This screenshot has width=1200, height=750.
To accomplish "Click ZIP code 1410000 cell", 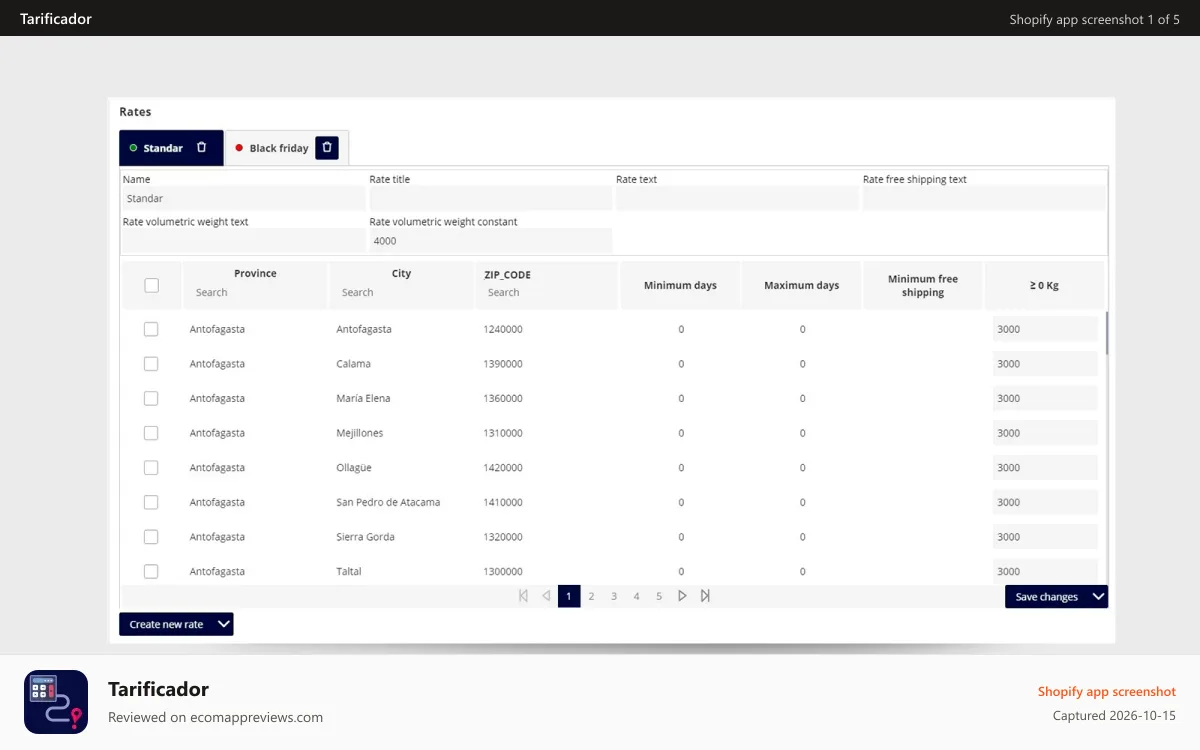I will [x=503, y=502].
